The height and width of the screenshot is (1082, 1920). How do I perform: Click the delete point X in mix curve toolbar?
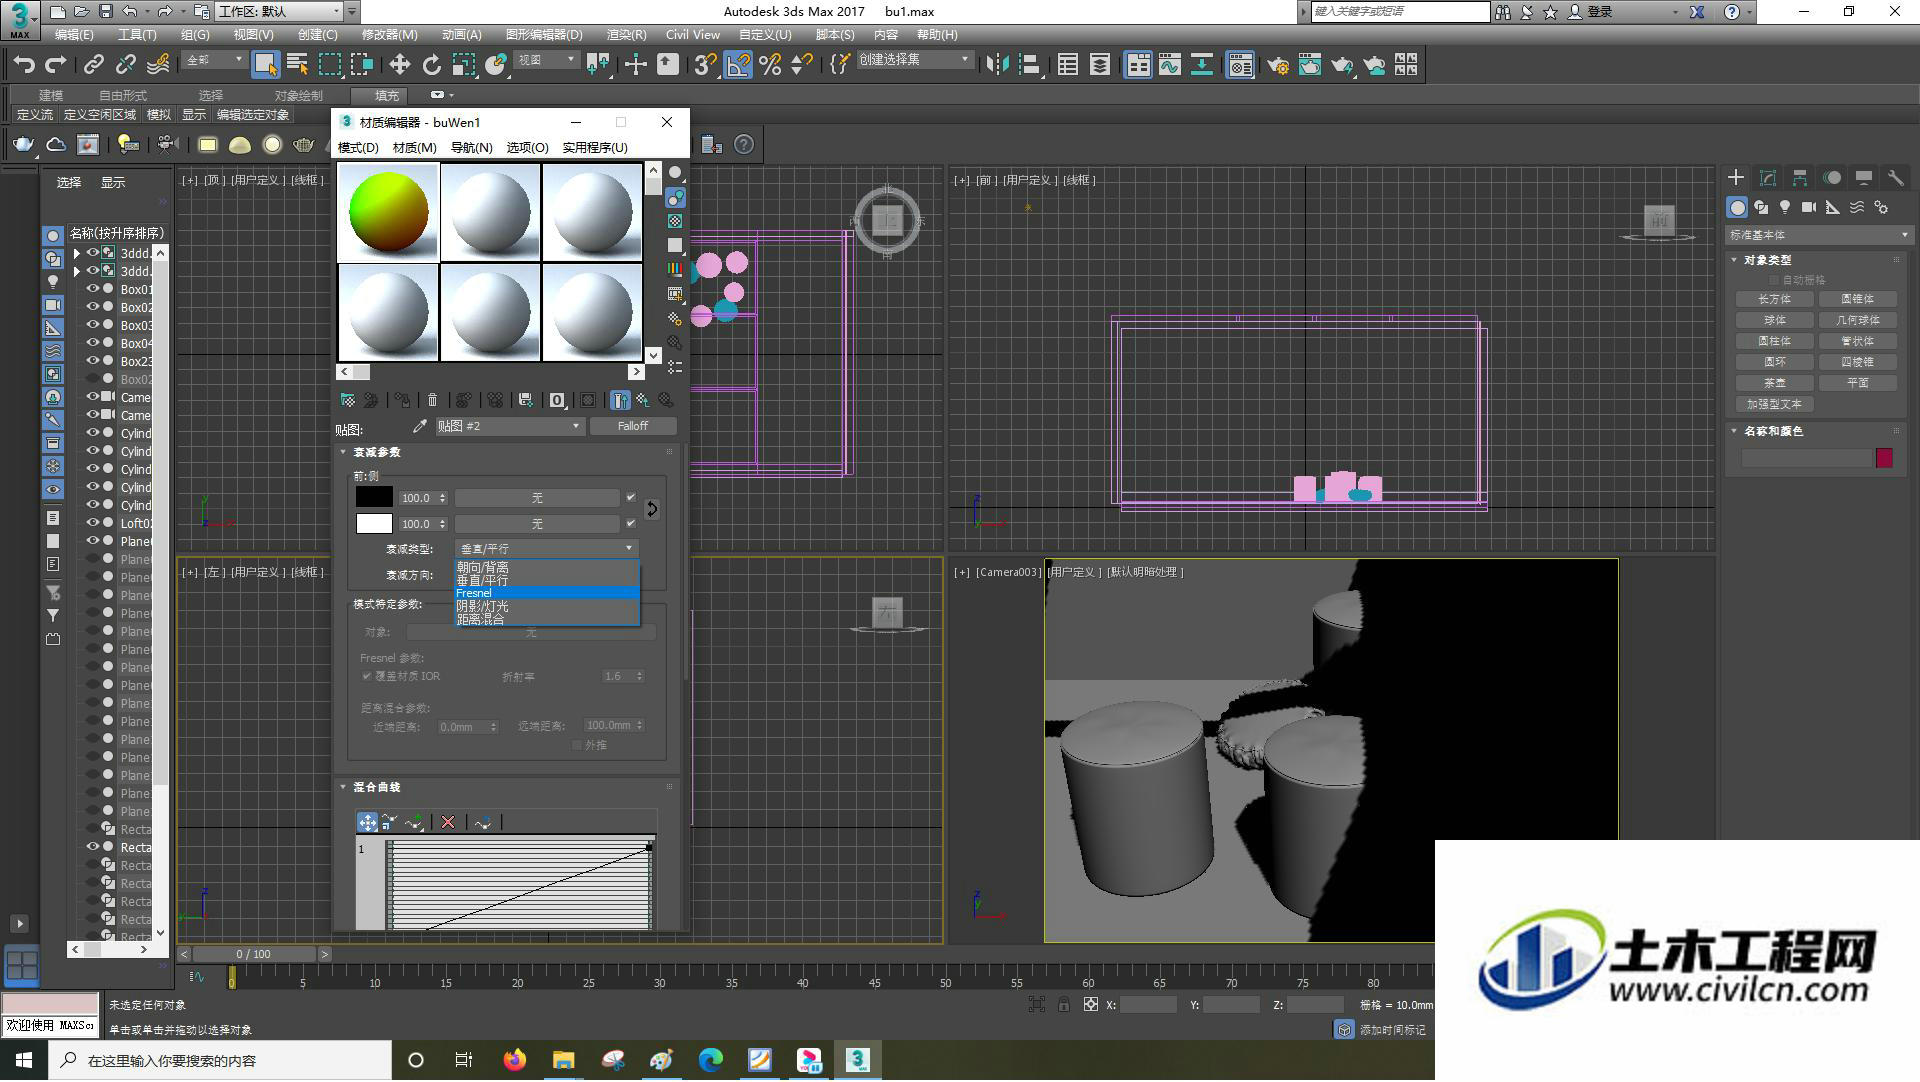pos(448,822)
